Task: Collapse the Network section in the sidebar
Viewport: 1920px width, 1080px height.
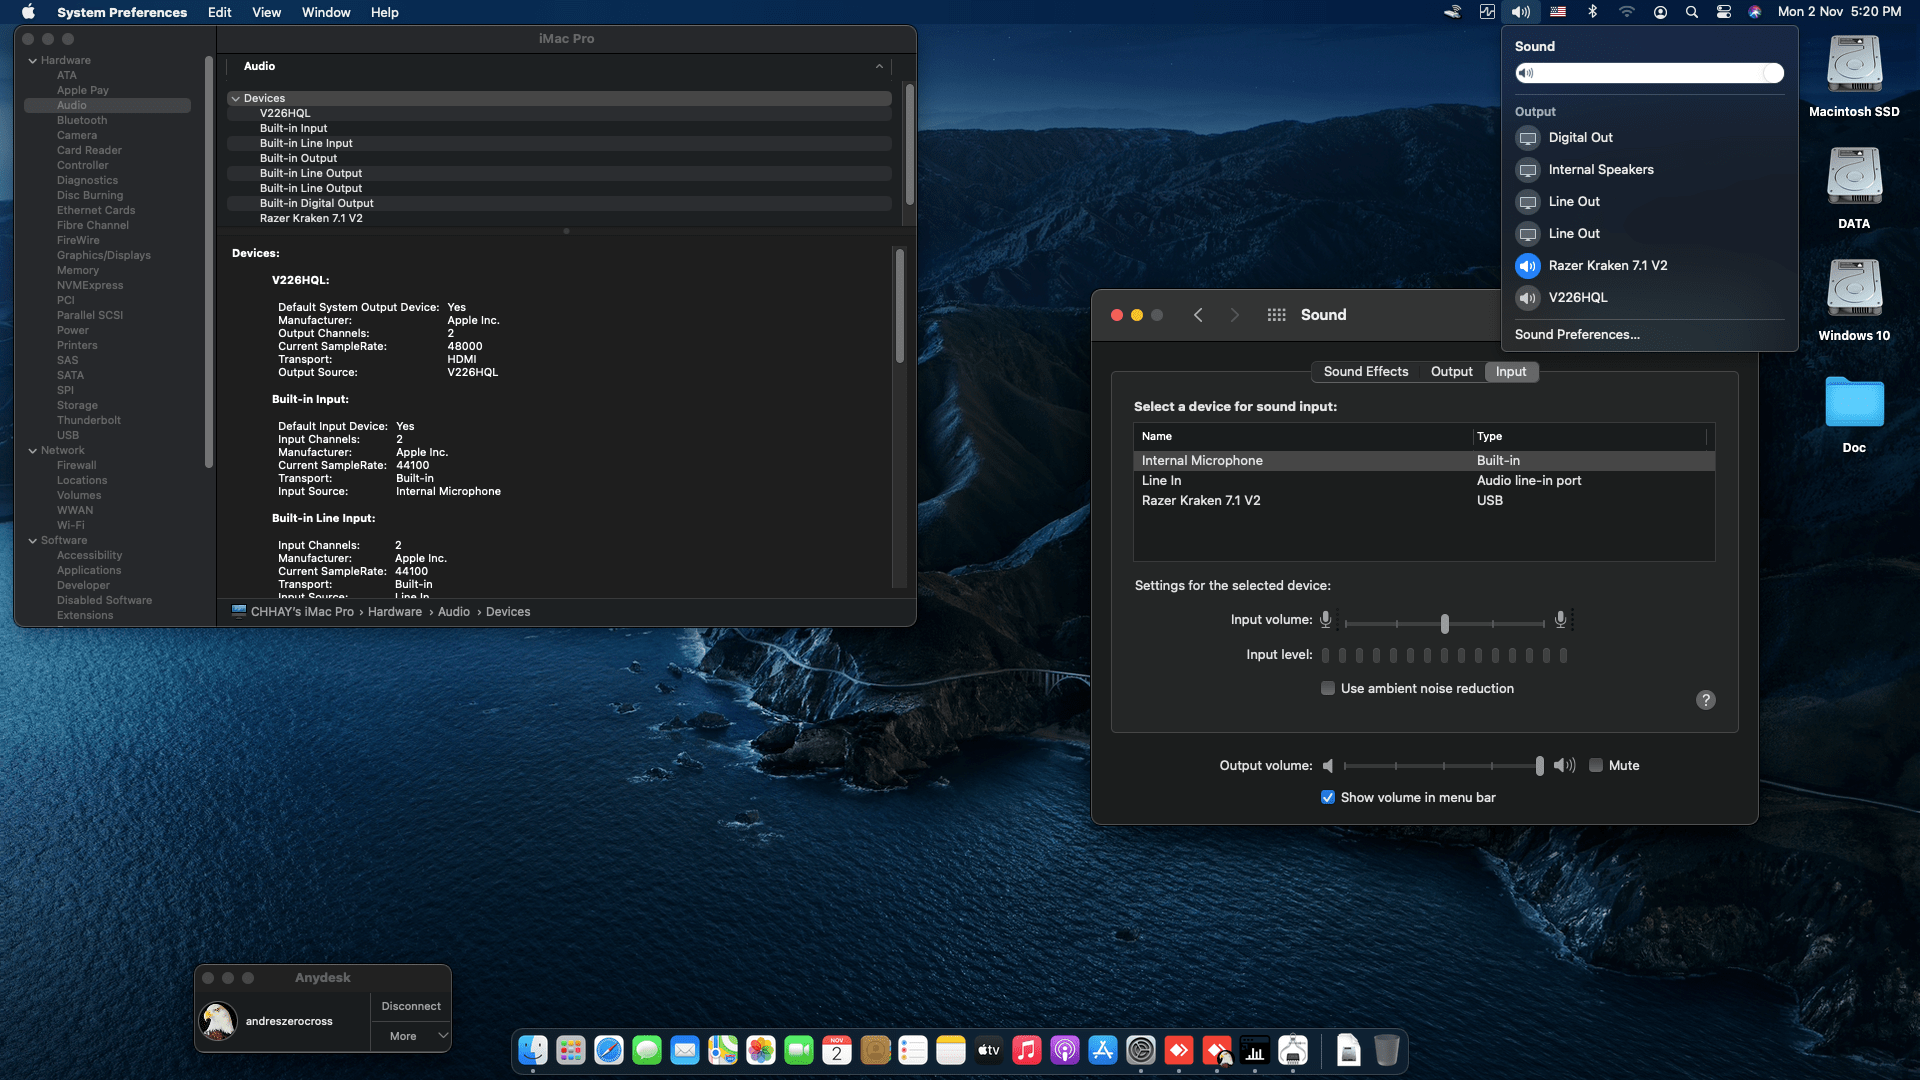Action: [33, 450]
